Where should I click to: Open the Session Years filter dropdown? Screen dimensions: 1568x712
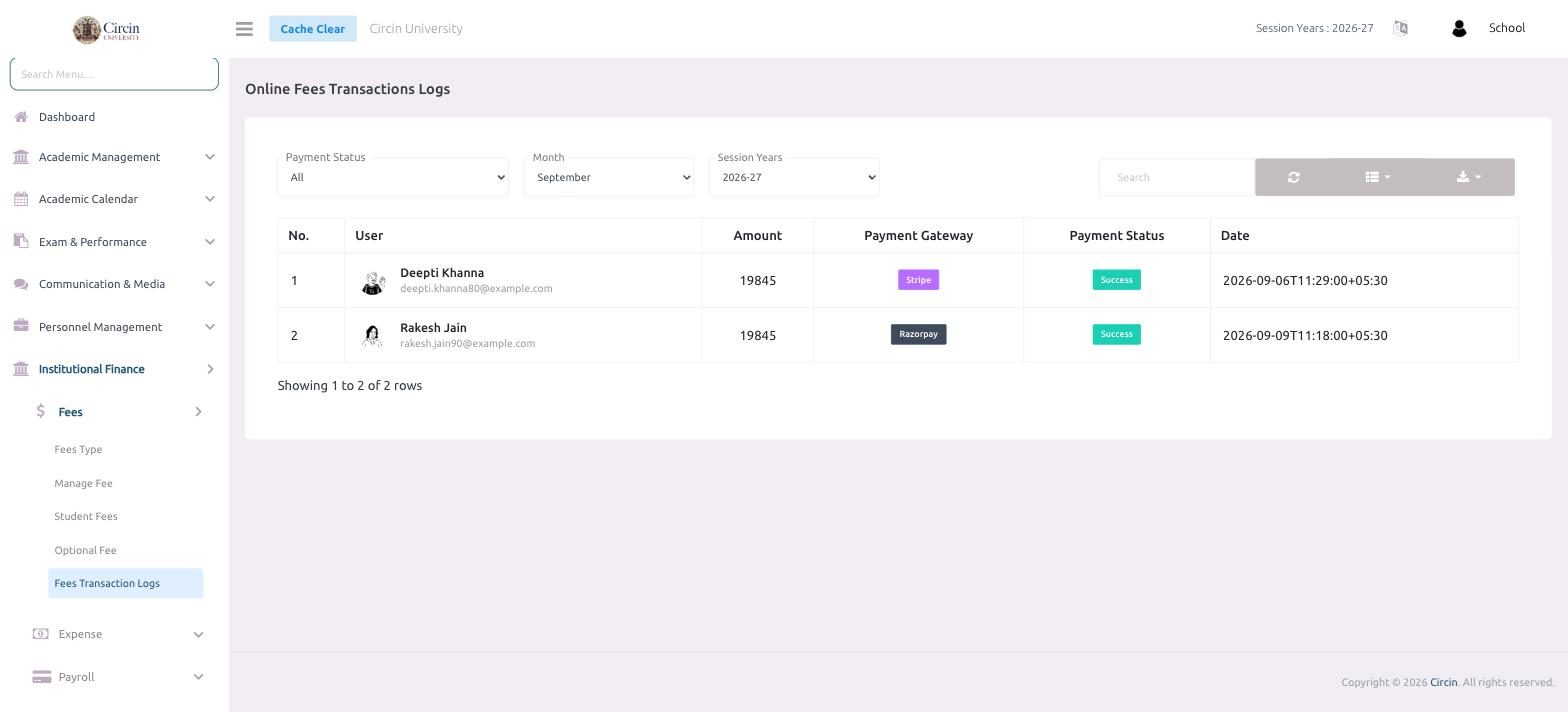coord(794,177)
